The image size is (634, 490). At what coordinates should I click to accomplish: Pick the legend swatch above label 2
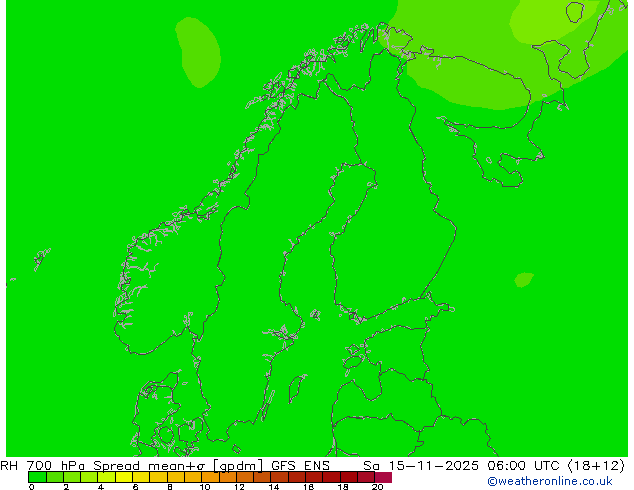[x=72, y=477]
